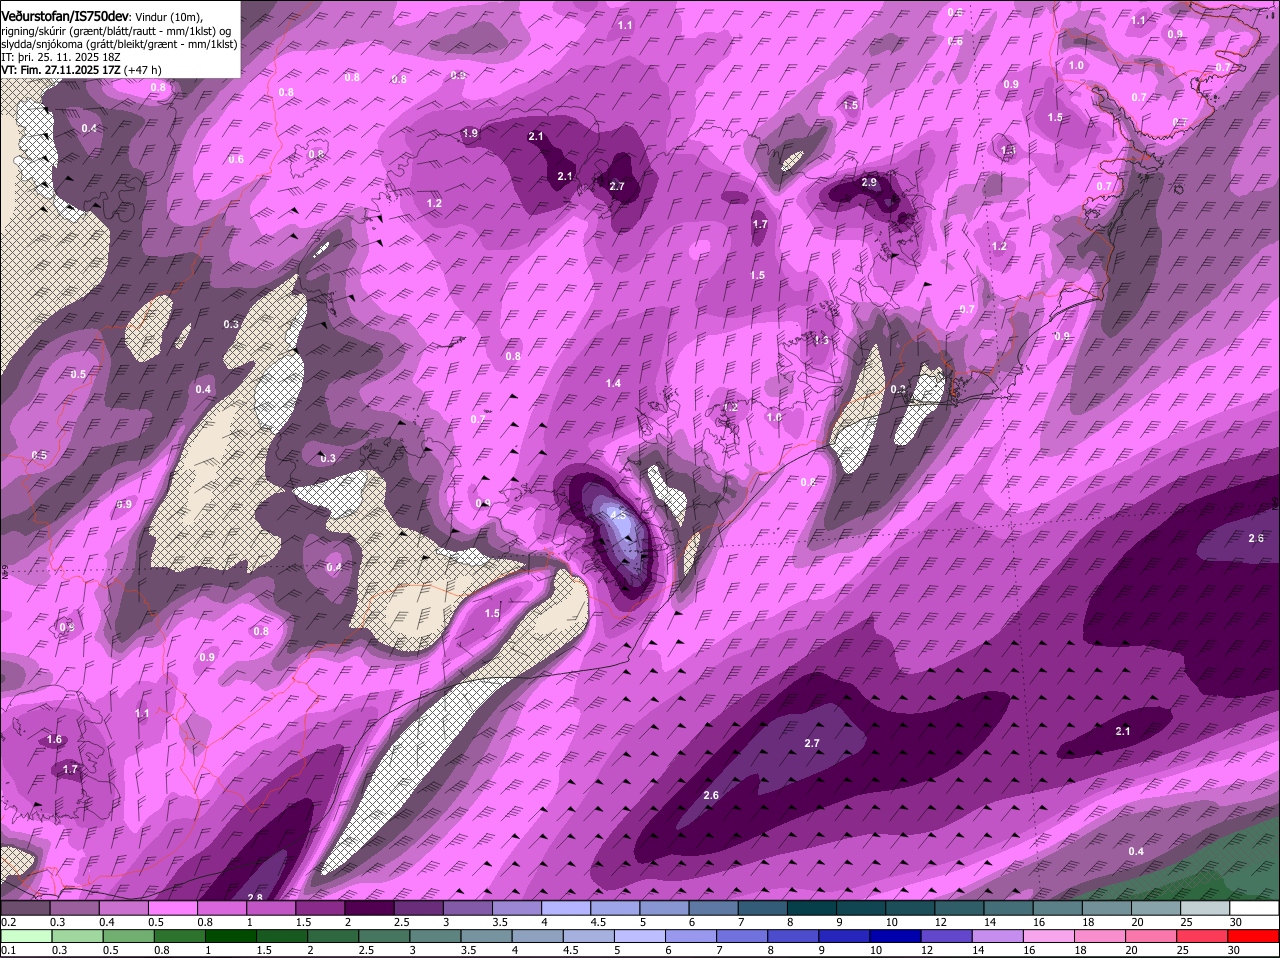Pick bottom-row swatch between 6 and 7
1280x958 pixels.
(693, 936)
